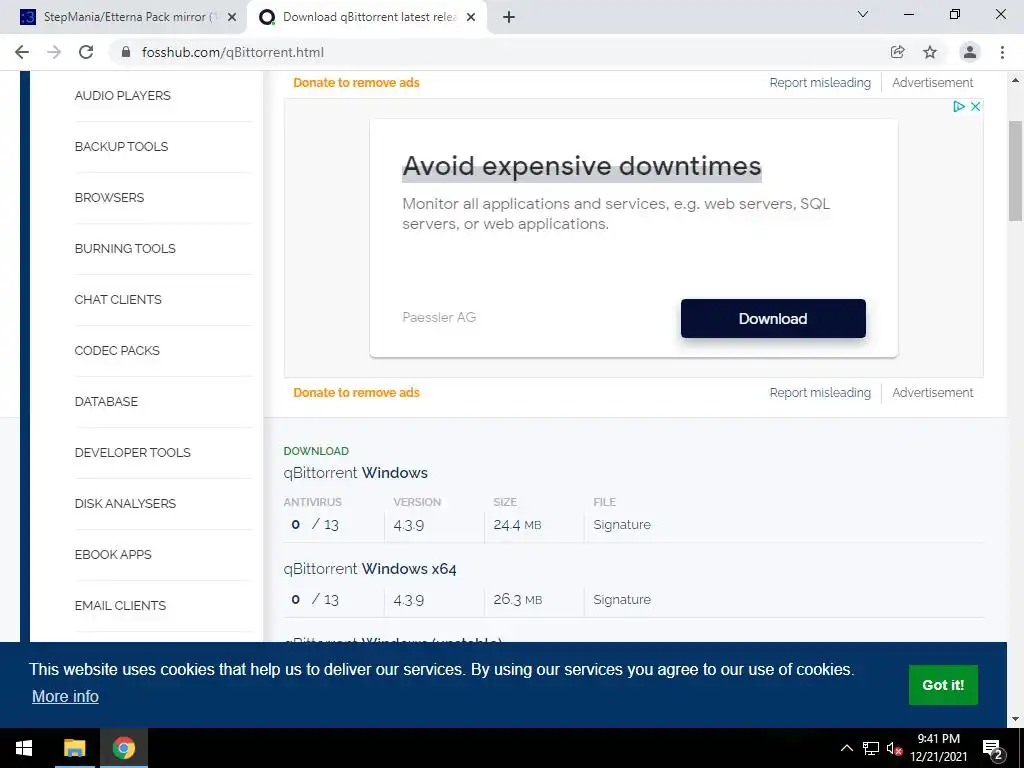This screenshot has width=1024, height=768.
Task: Open the BACKUP TOOLS category
Action: click(x=121, y=146)
